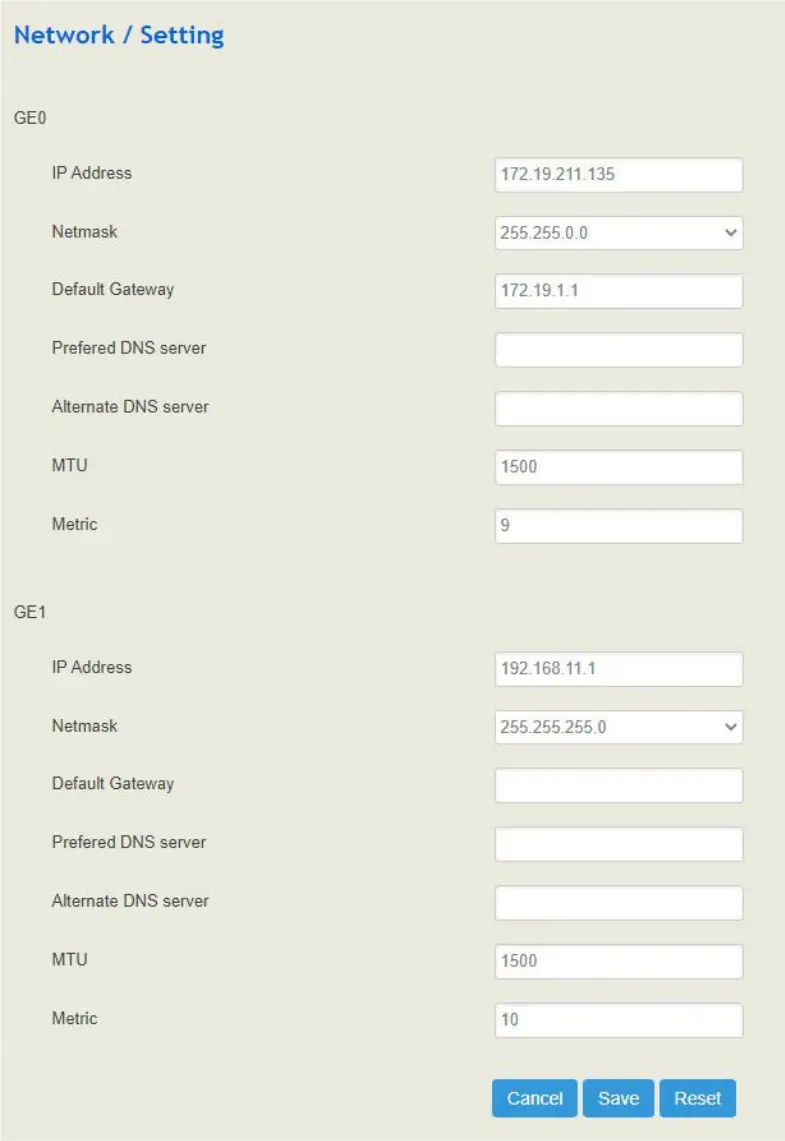Select the GE0 Metric field showing 9
This screenshot has height=1141, width=785.
point(618,525)
